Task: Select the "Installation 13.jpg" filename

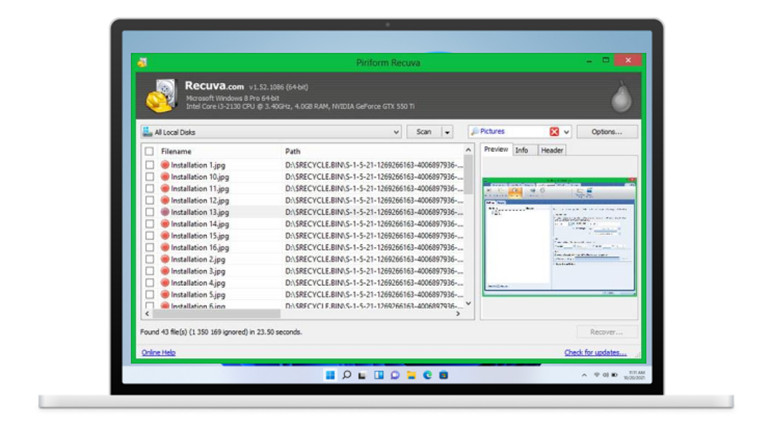Action: point(200,212)
